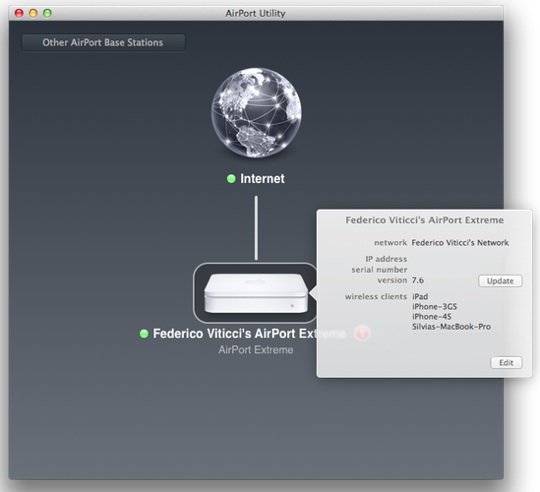
Task: Click the serial number label
Action: point(379,270)
